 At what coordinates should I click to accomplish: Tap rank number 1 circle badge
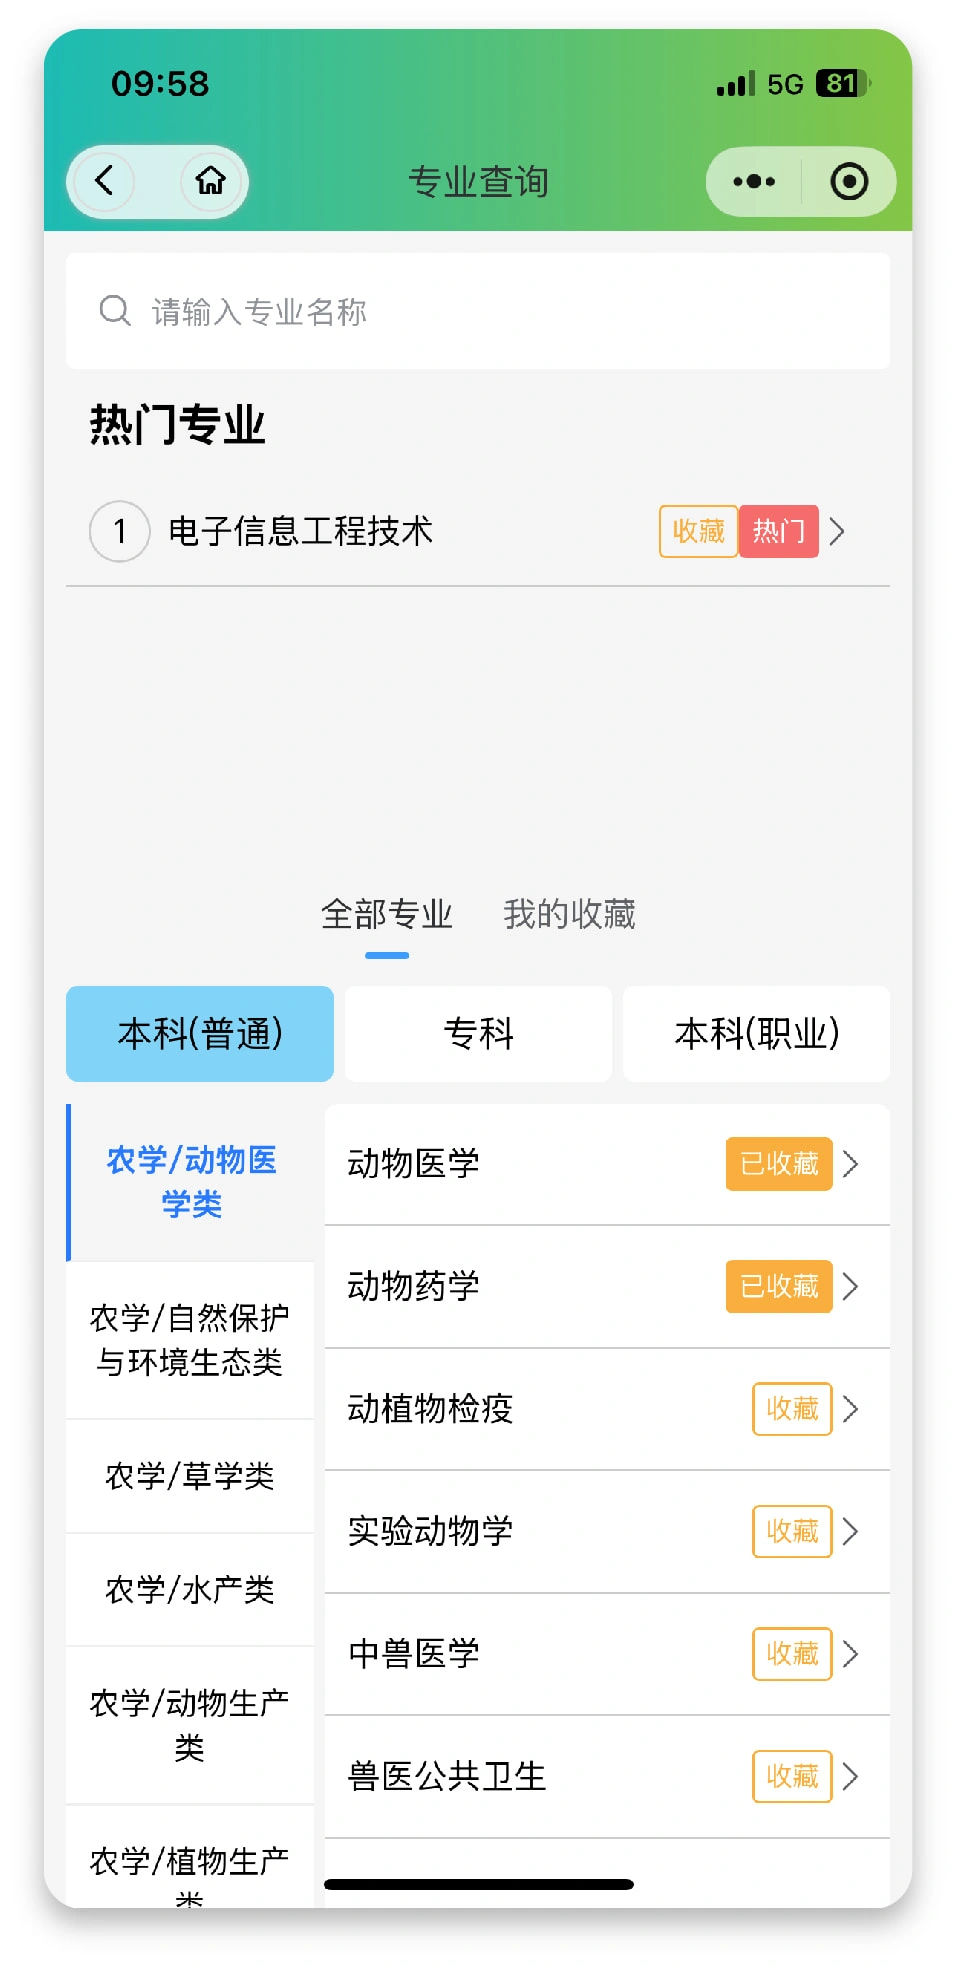coord(120,531)
